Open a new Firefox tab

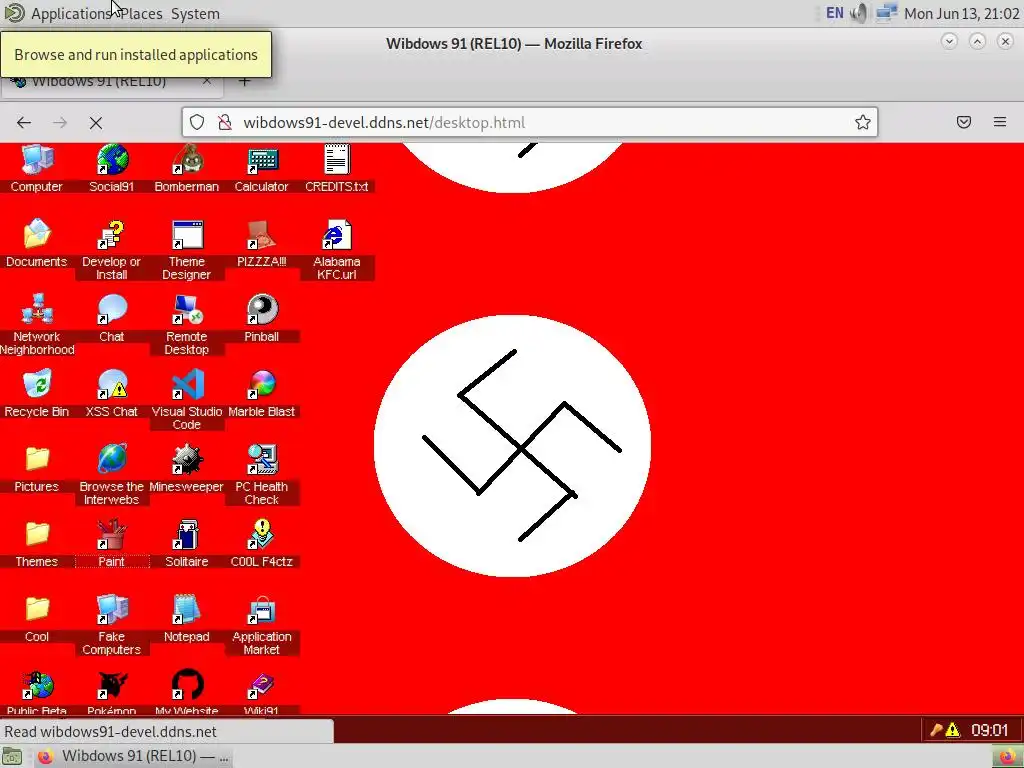point(245,82)
